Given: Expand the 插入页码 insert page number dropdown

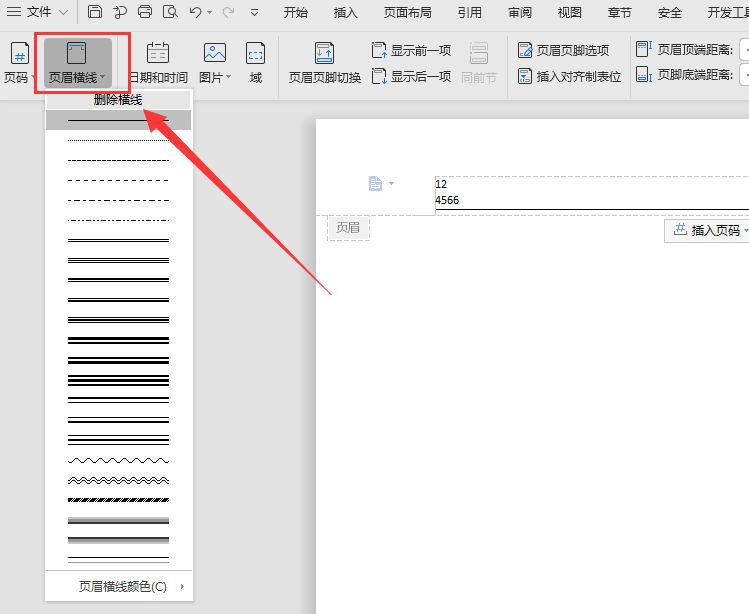Looking at the screenshot, I should click(708, 230).
